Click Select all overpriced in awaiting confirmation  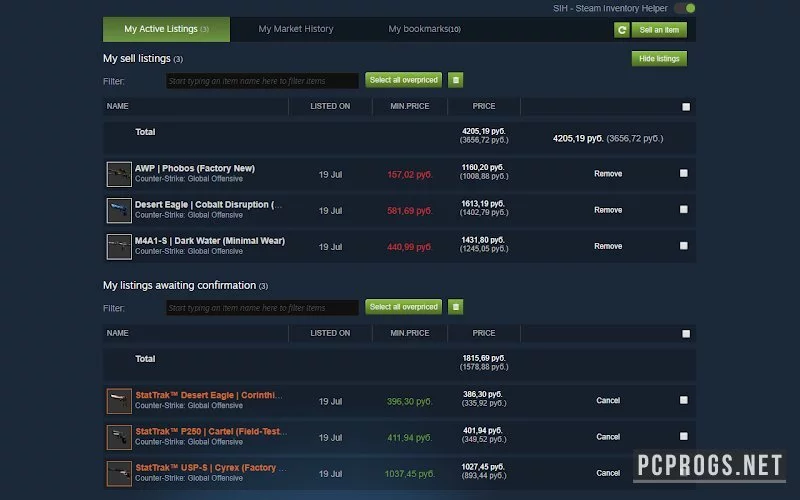404,307
